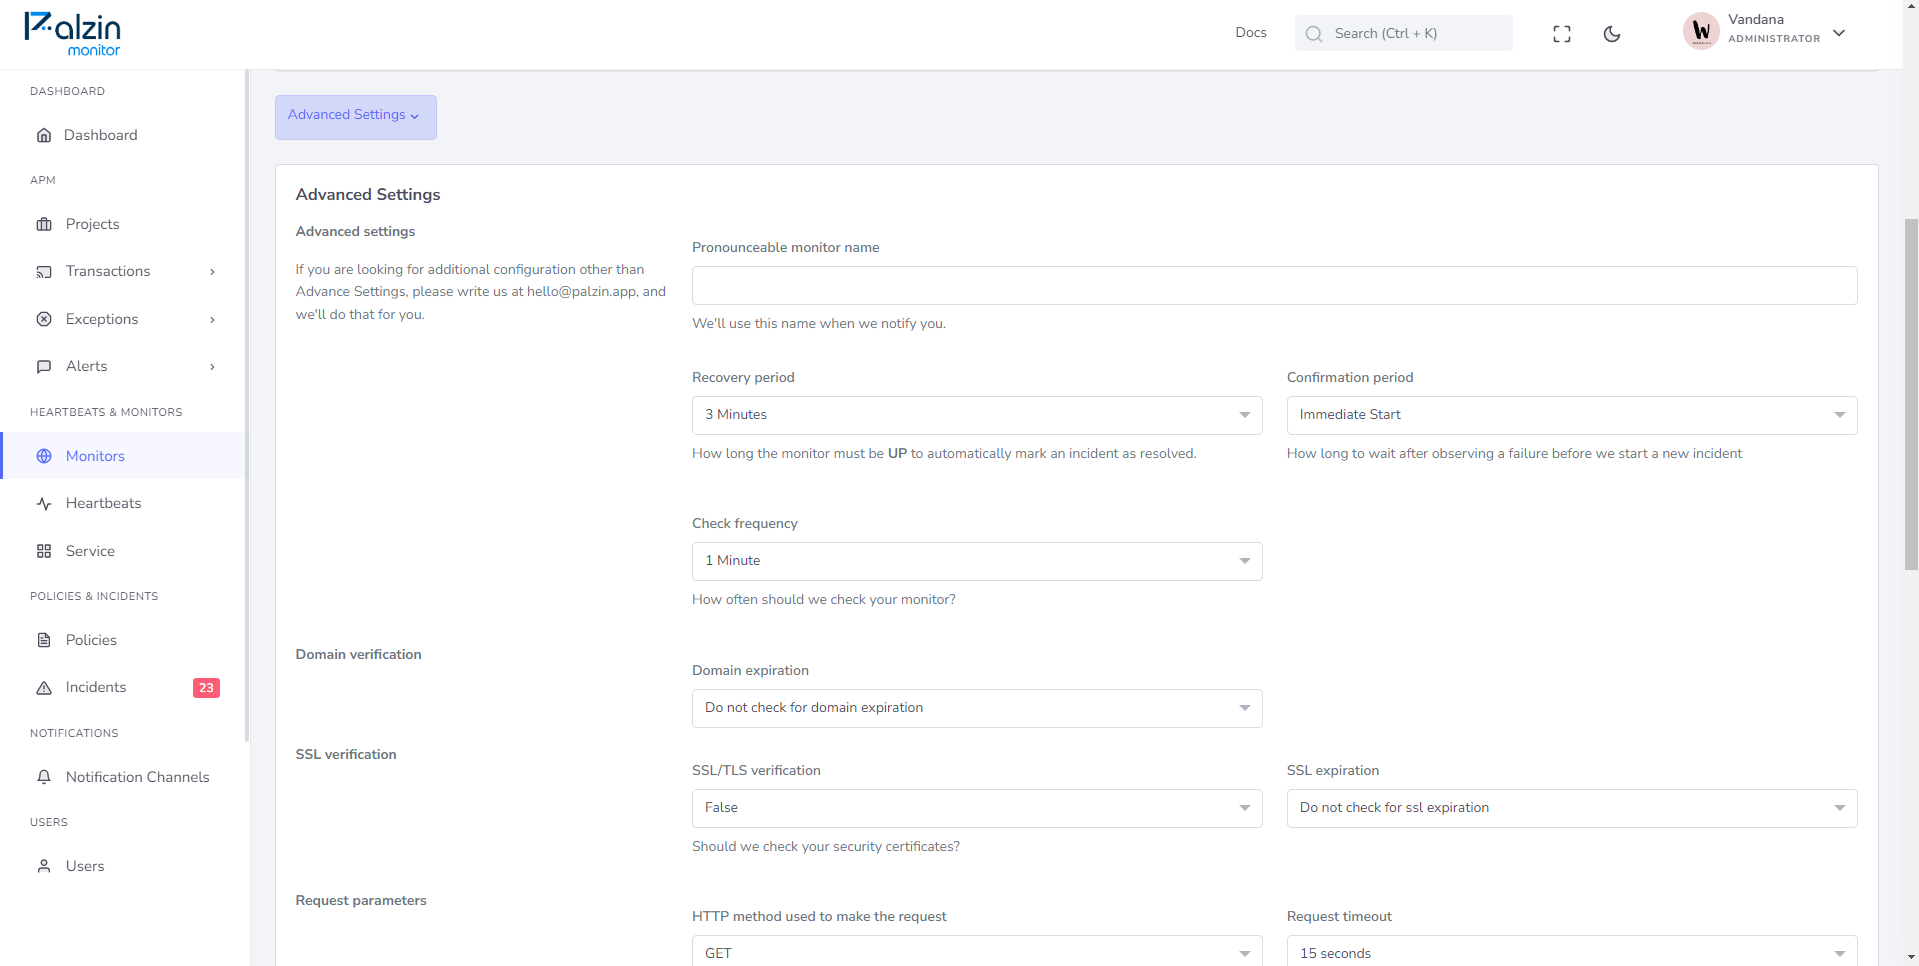Screen dimensions: 1919x966
Task: Click the Search (Ctrl + K) box
Action: point(1404,33)
